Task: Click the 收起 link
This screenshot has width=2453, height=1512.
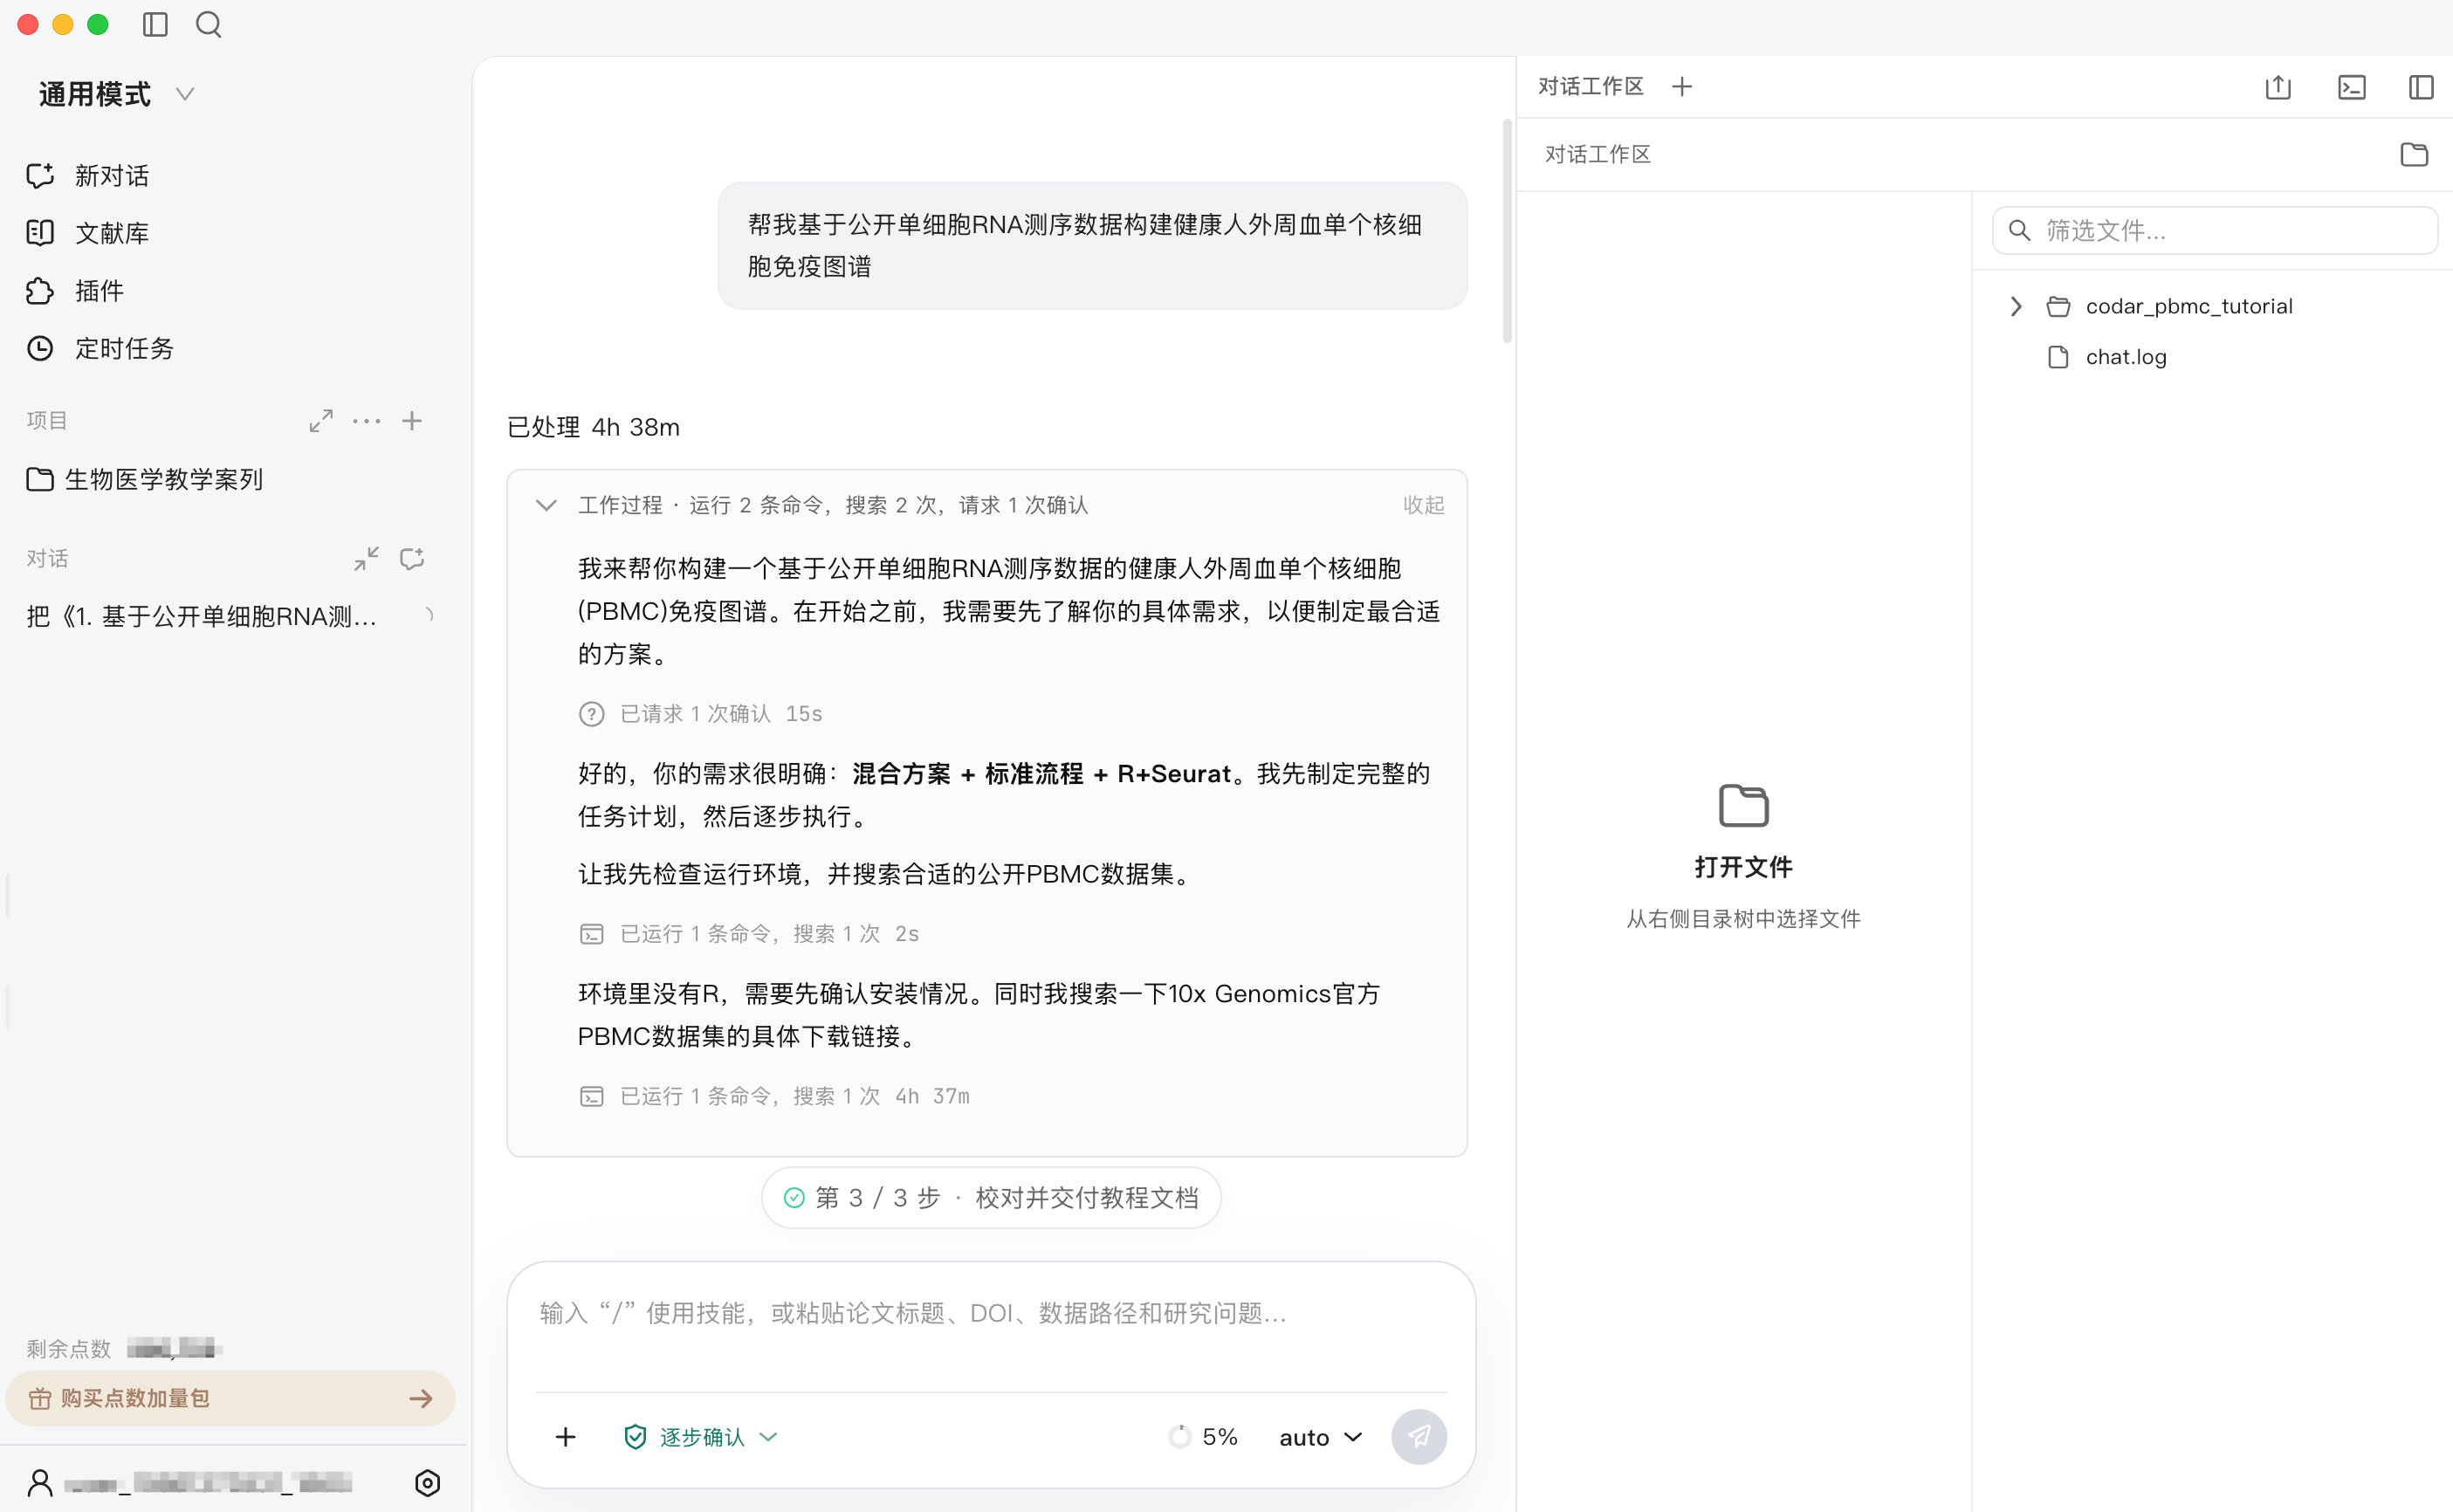Action: tap(1424, 505)
